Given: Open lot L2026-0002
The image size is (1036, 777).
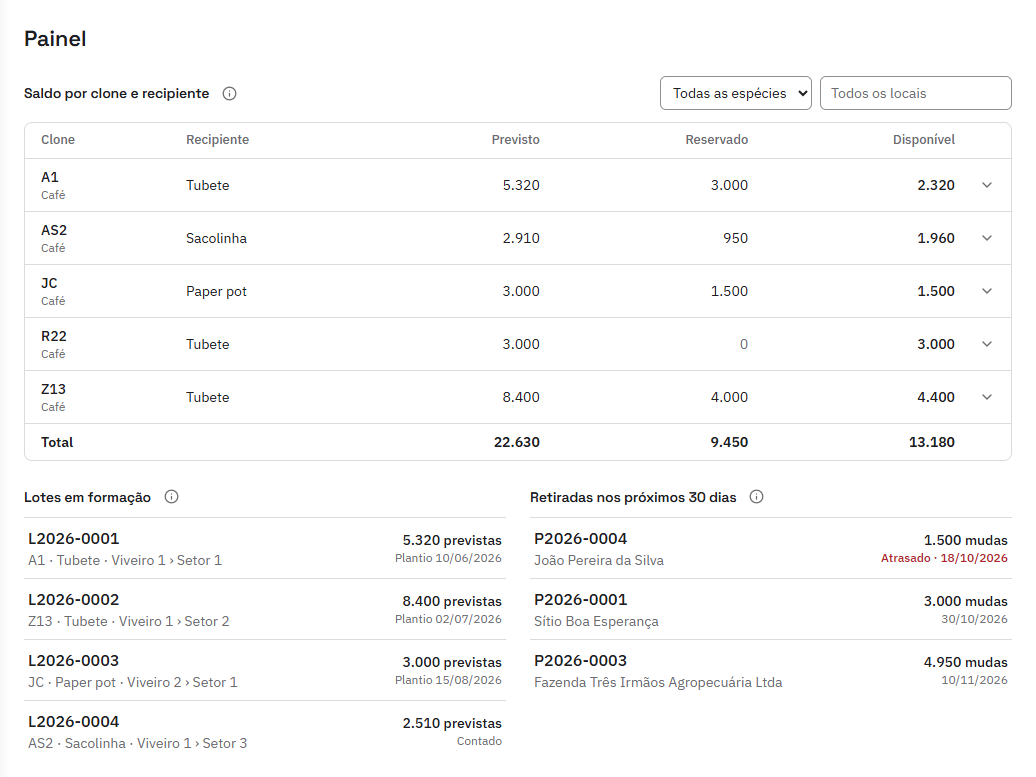Looking at the screenshot, I should 265,609.
